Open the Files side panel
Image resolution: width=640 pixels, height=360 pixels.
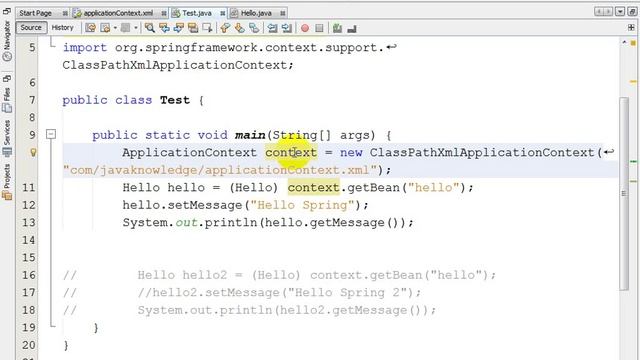pyautogui.click(x=7, y=100)
